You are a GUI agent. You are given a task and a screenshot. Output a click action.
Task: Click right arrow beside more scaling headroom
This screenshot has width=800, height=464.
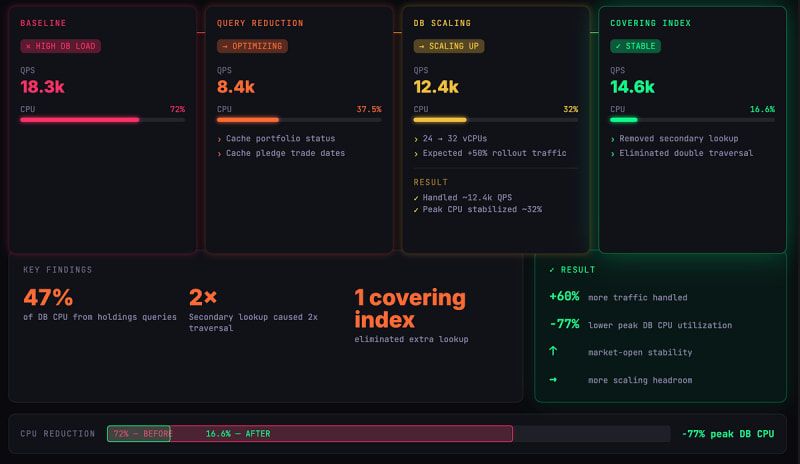[553, 380]
